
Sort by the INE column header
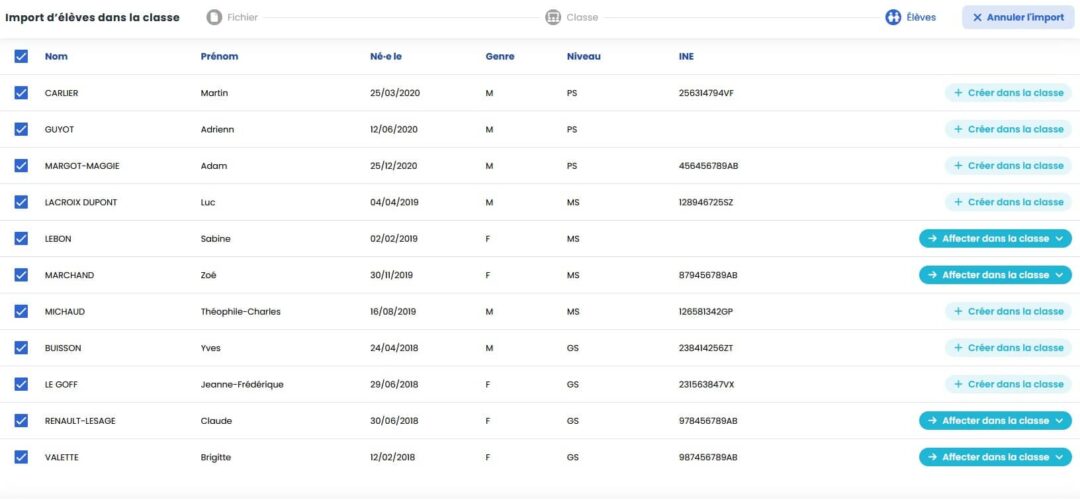[686, 56]
